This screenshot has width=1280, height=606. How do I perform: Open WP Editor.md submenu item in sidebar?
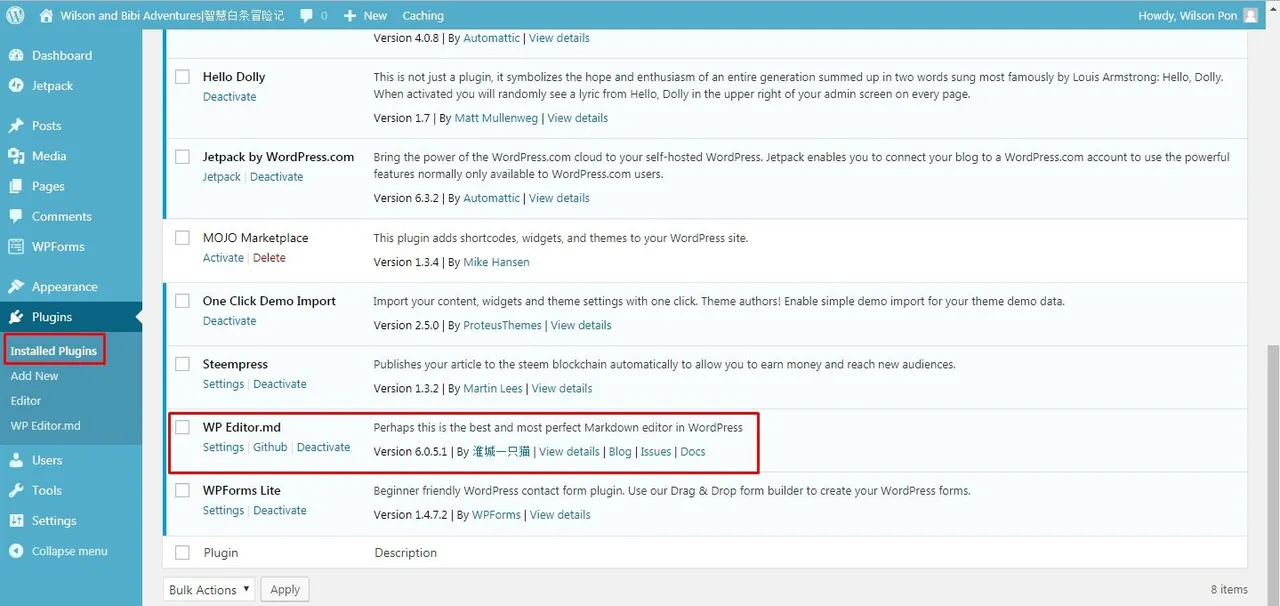[45, 425]
